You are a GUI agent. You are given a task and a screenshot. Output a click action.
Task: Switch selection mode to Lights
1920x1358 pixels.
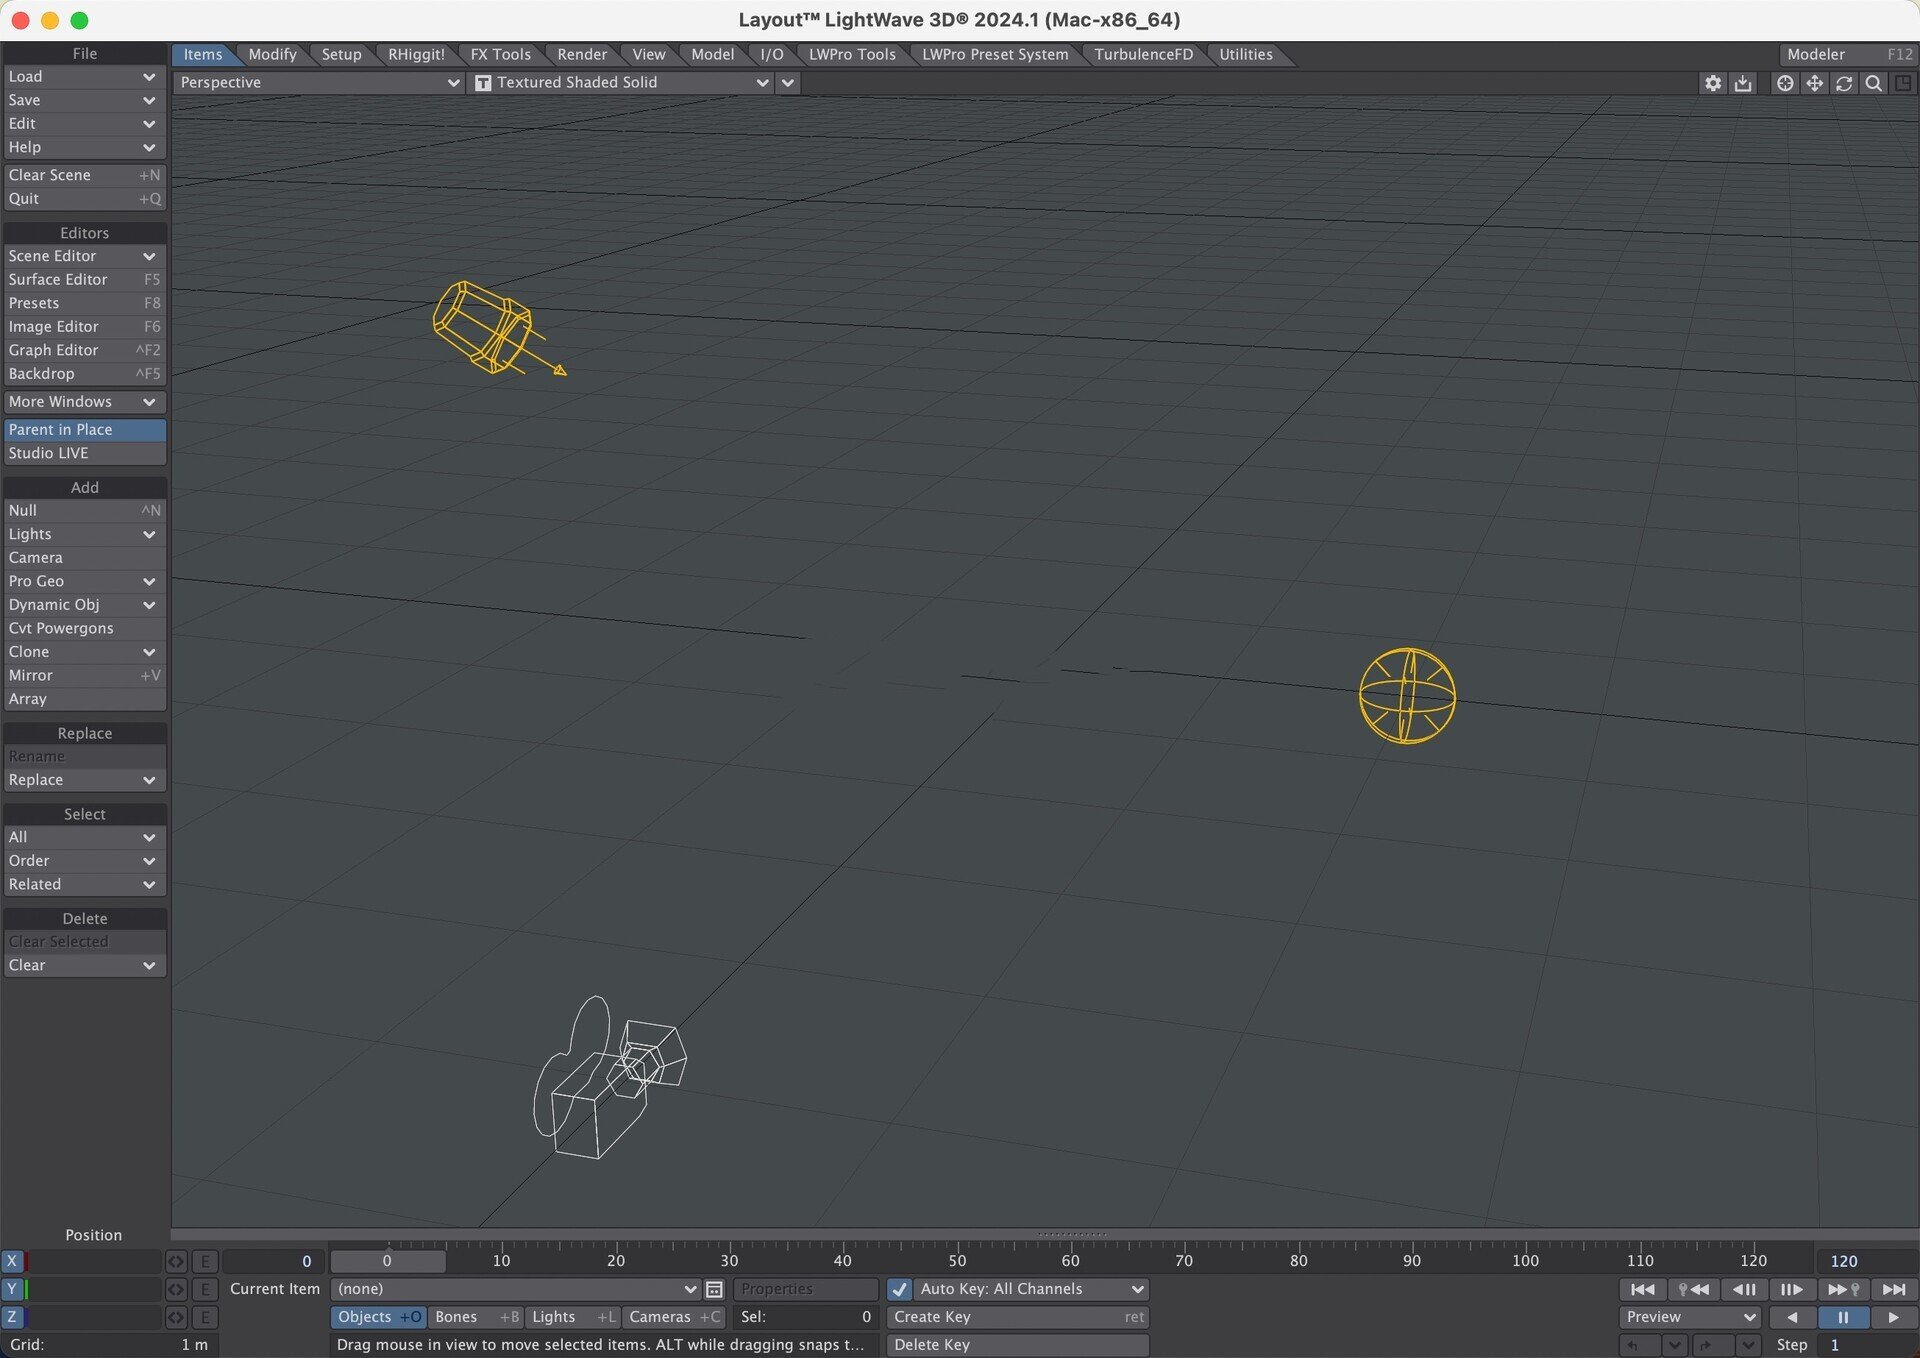coord(573,1317)
